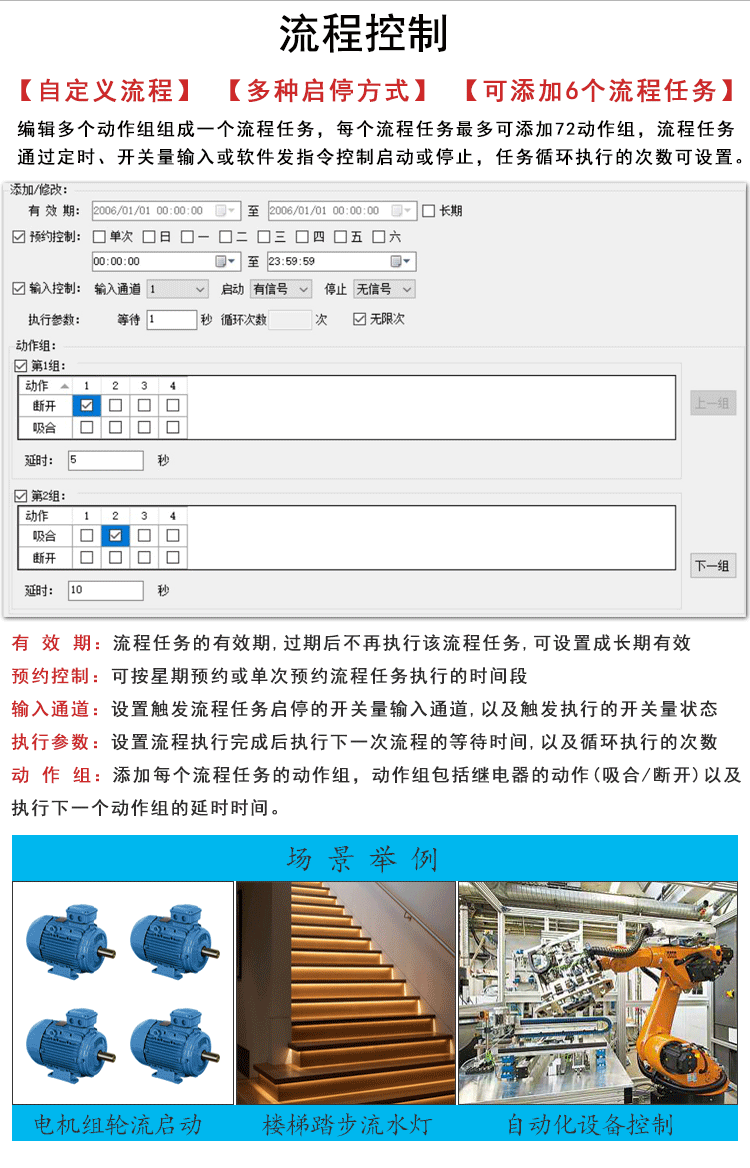Open the 有效期 start date picker

(x=226, y=211)
